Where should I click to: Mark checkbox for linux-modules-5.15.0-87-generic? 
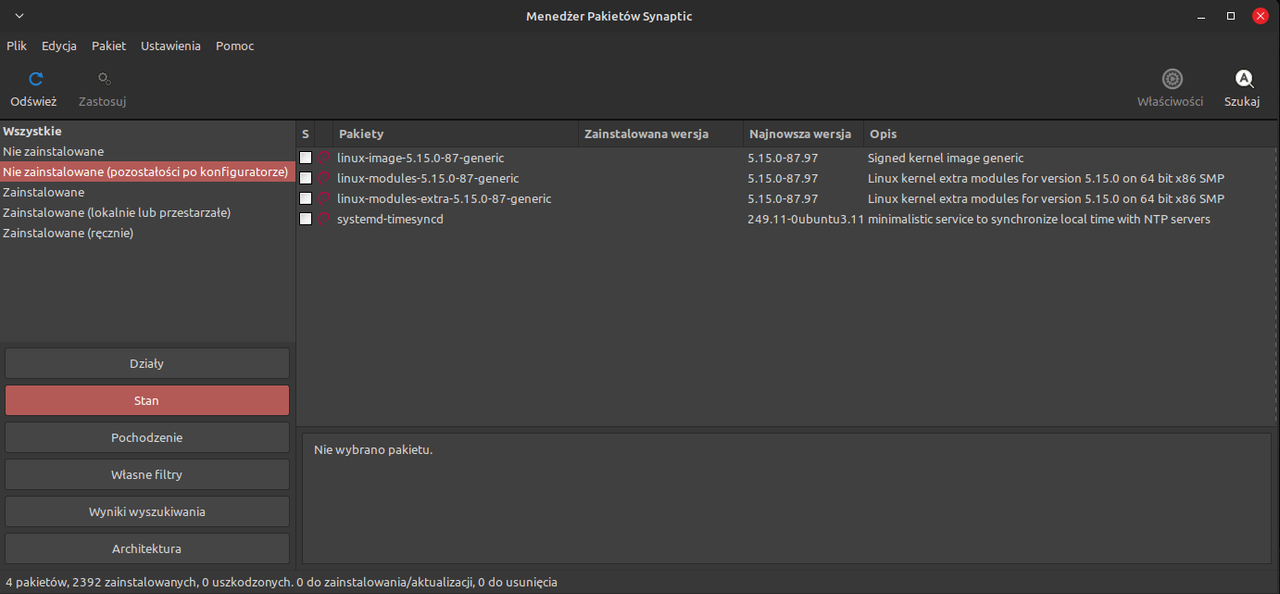click(x=306, y=178)
